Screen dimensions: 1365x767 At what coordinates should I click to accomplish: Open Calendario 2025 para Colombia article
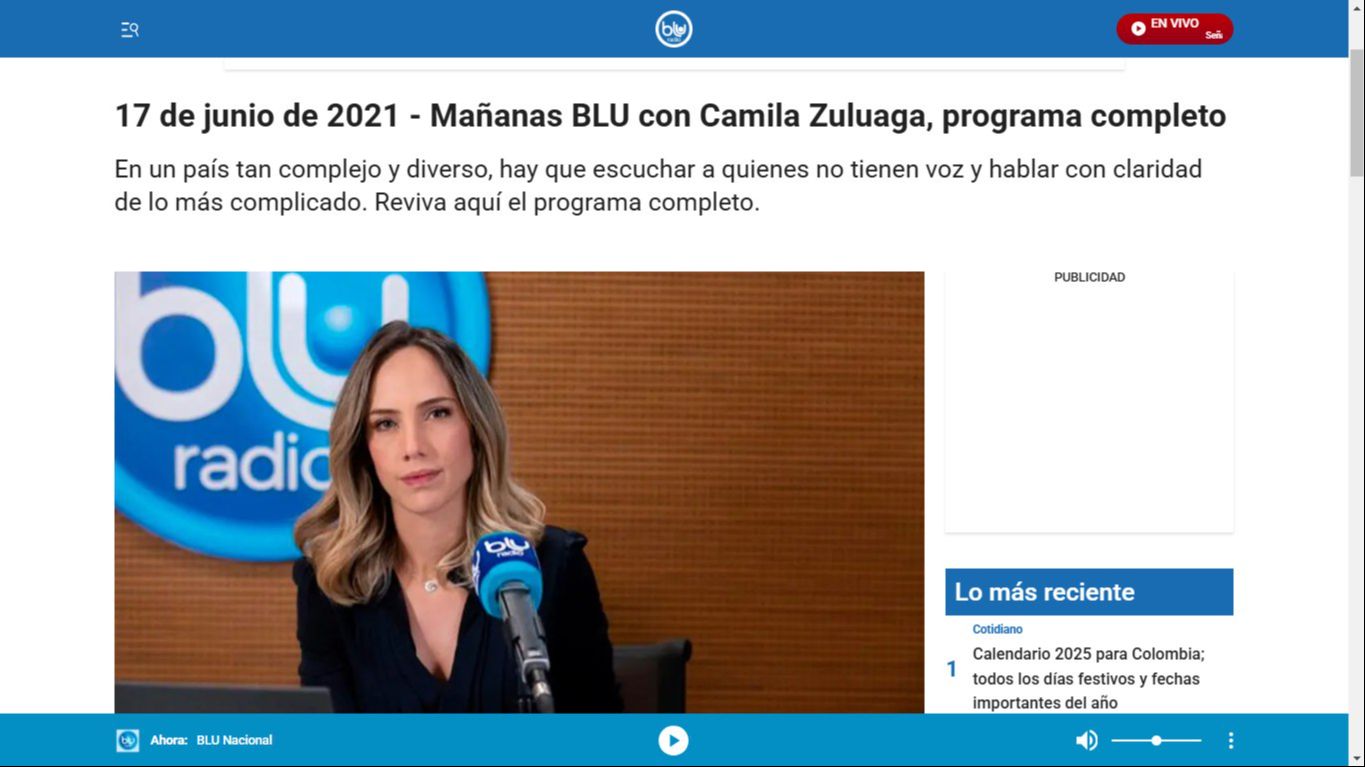1089,678
